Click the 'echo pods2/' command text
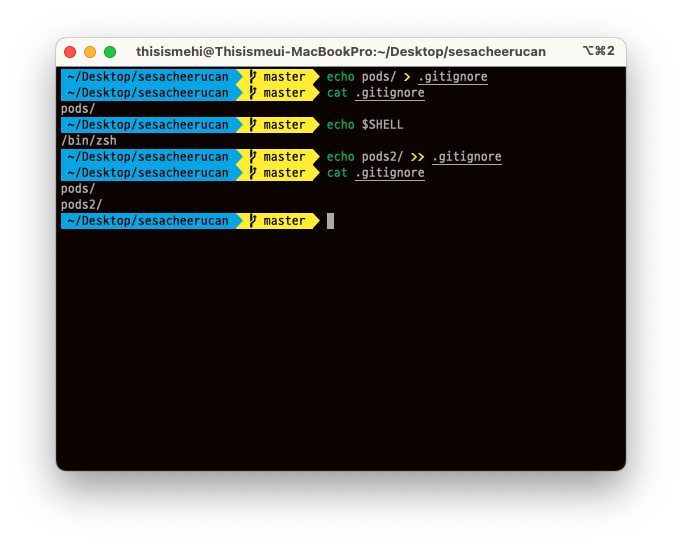The image size is (682, 545). [364, 157]
